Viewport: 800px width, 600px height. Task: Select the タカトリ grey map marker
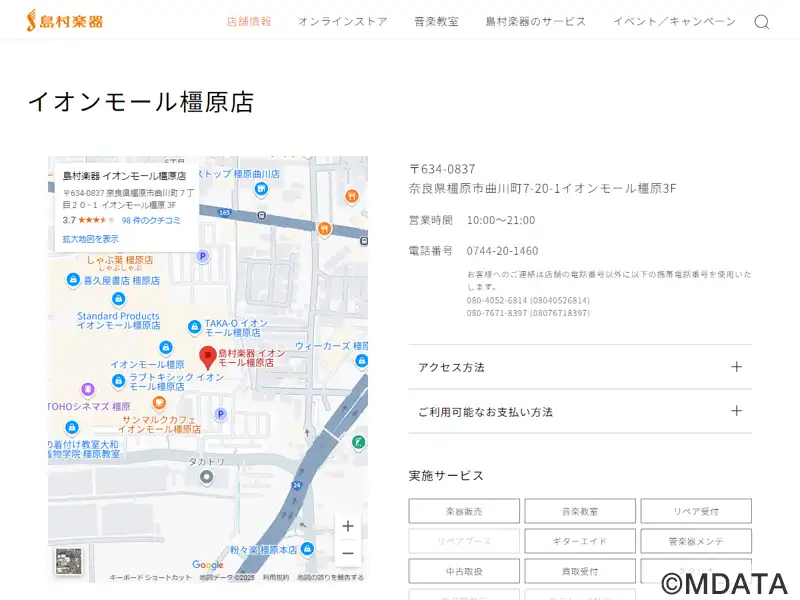tap(207, 477)
